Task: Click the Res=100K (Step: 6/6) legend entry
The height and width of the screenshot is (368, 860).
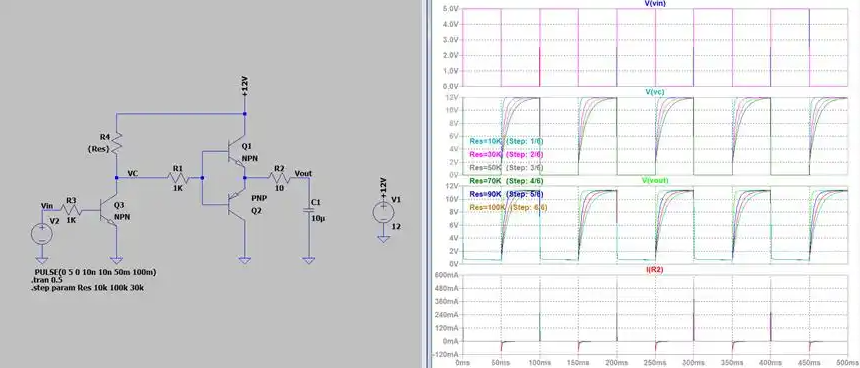Action: coord(508,207)
